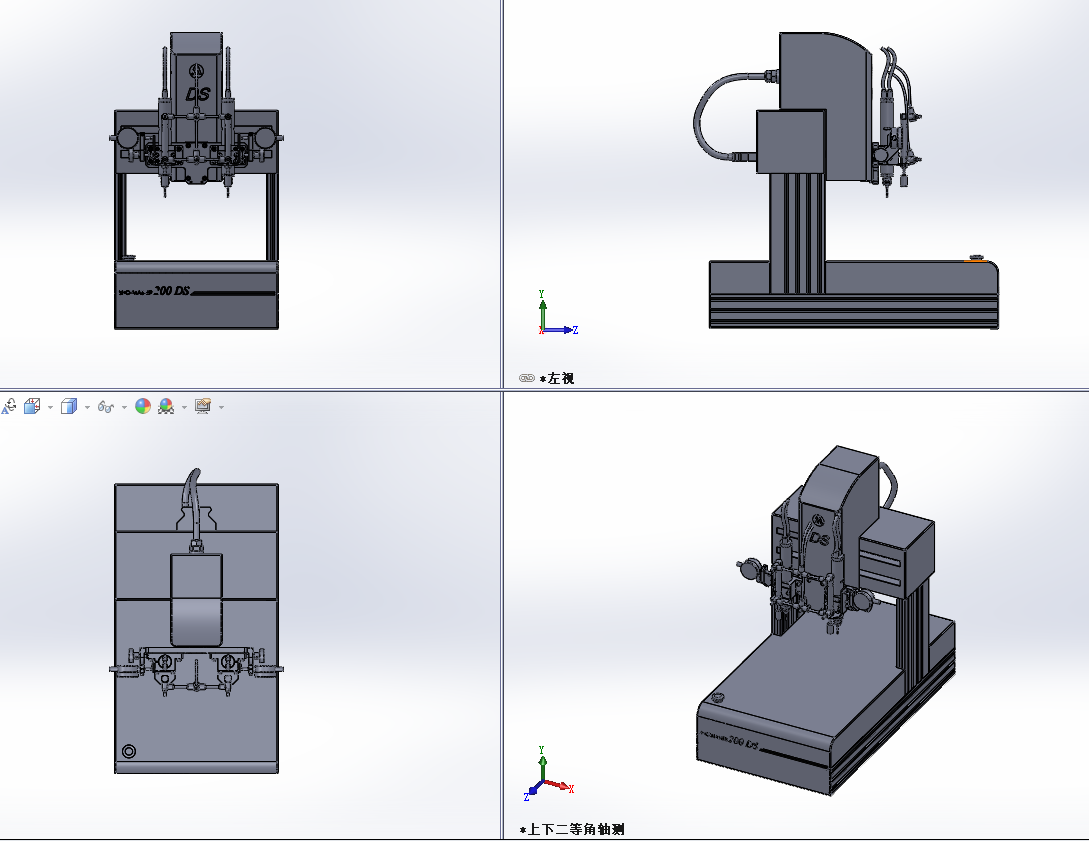The height and width of the screenshot is (841, 1089).
Task: Expand the Hide/Show Items dropdown arrow
Action: pos(124,407)
